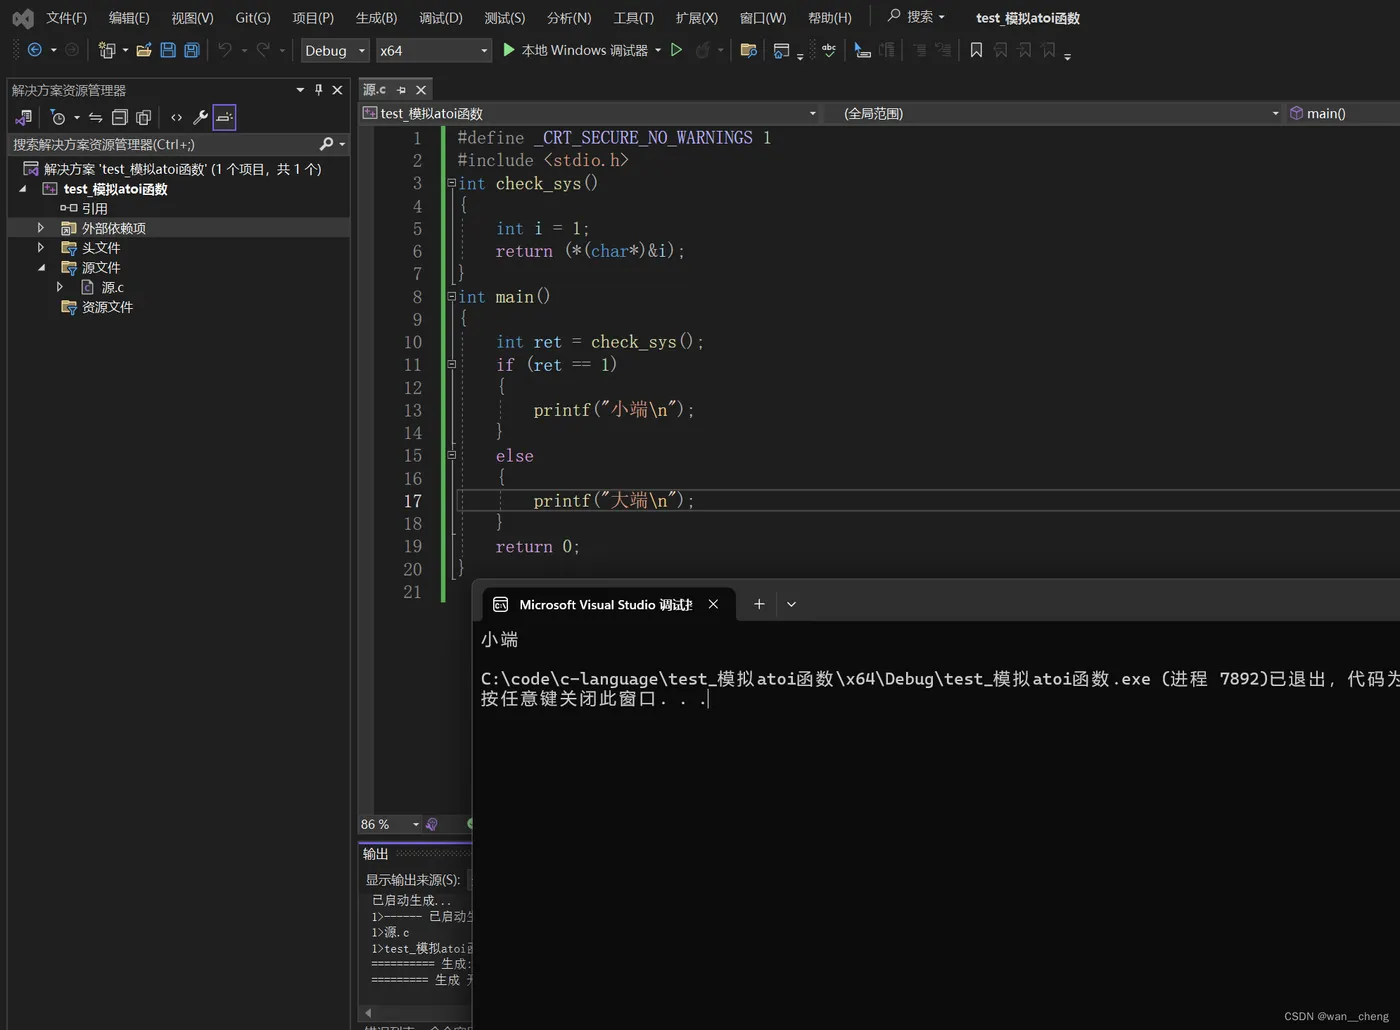The image size is (1400, 1030).
Task: Click the undo arrow icon
Action: (x=225, y=50)
